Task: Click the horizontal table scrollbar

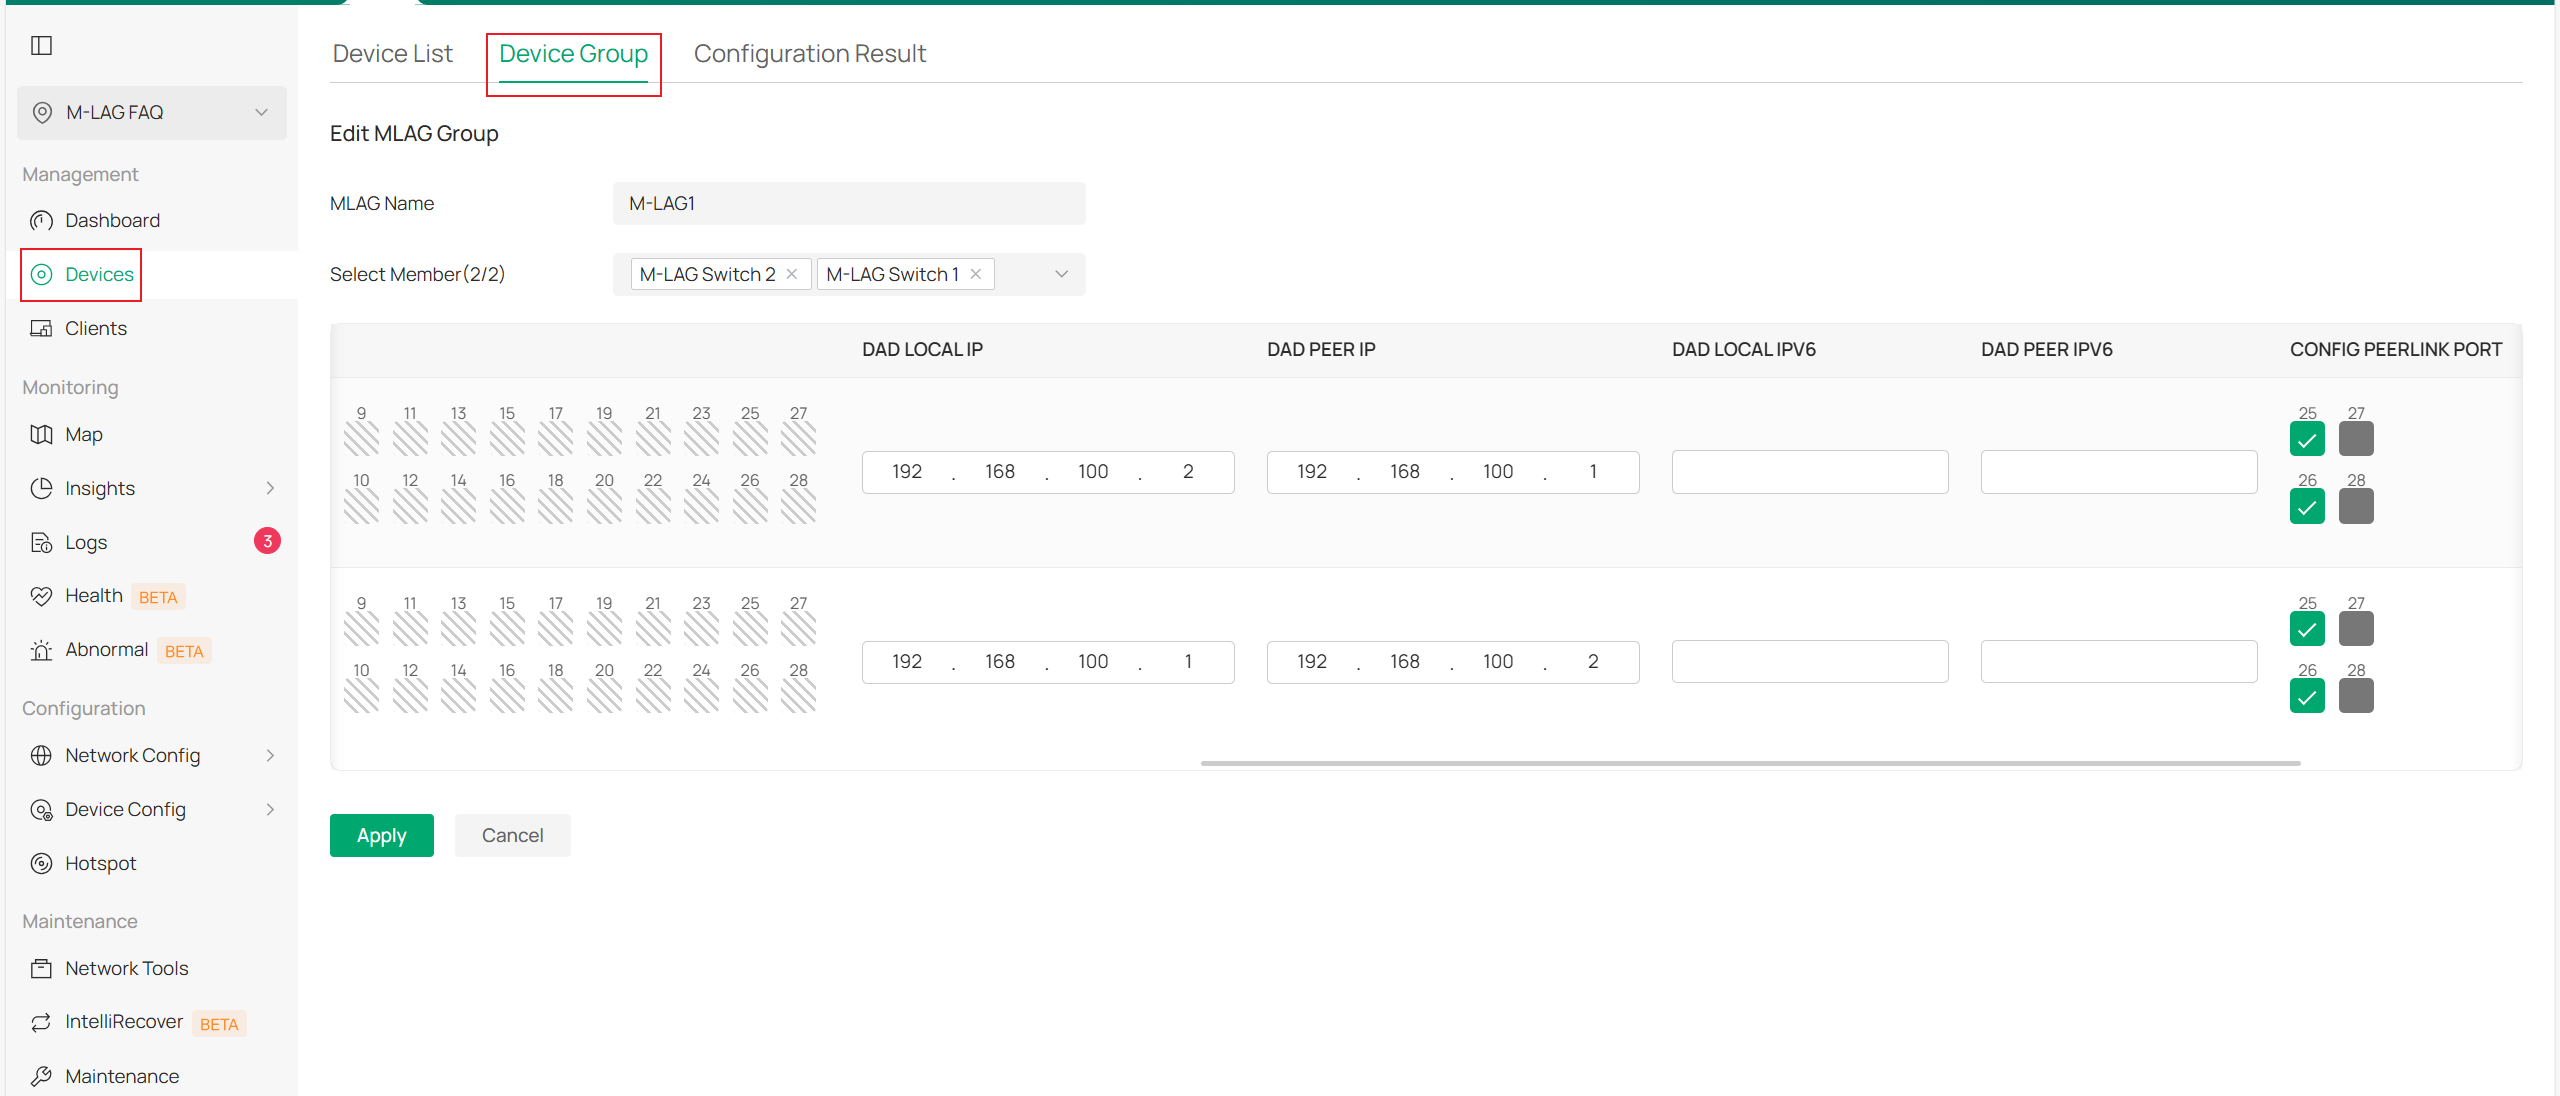Action: [x=1750, y=763]
